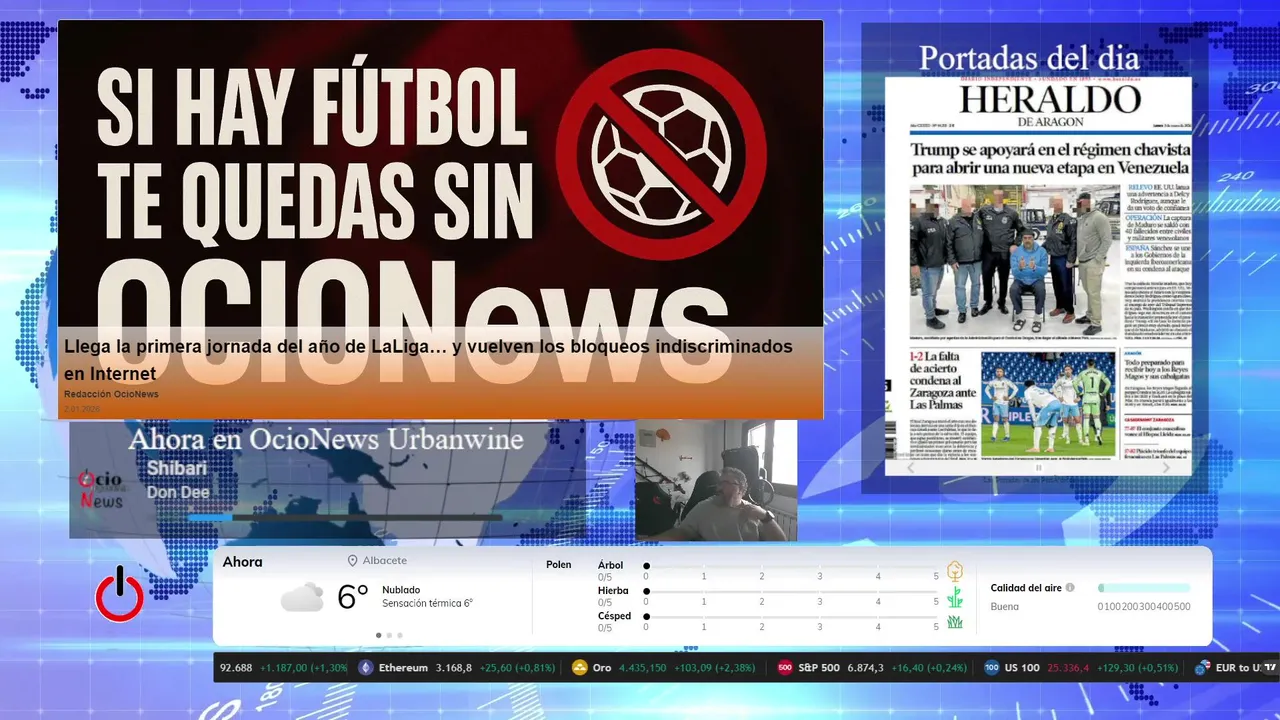The image size is (1280, 720).
Task: Click the info icon beside Calidad del aire
Action: click(x=1070, y=588)
